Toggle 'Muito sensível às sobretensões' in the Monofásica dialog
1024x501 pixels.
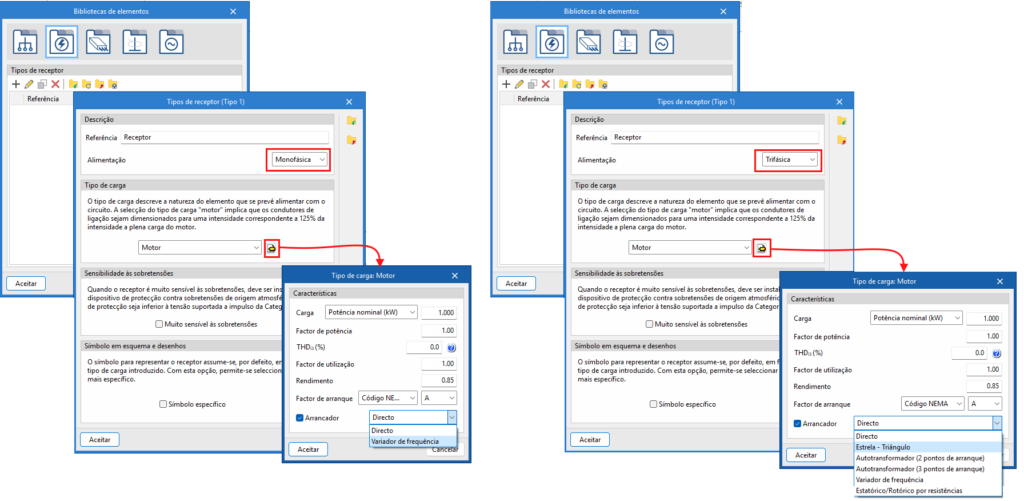pyautogui.click(x=159, y=323)
